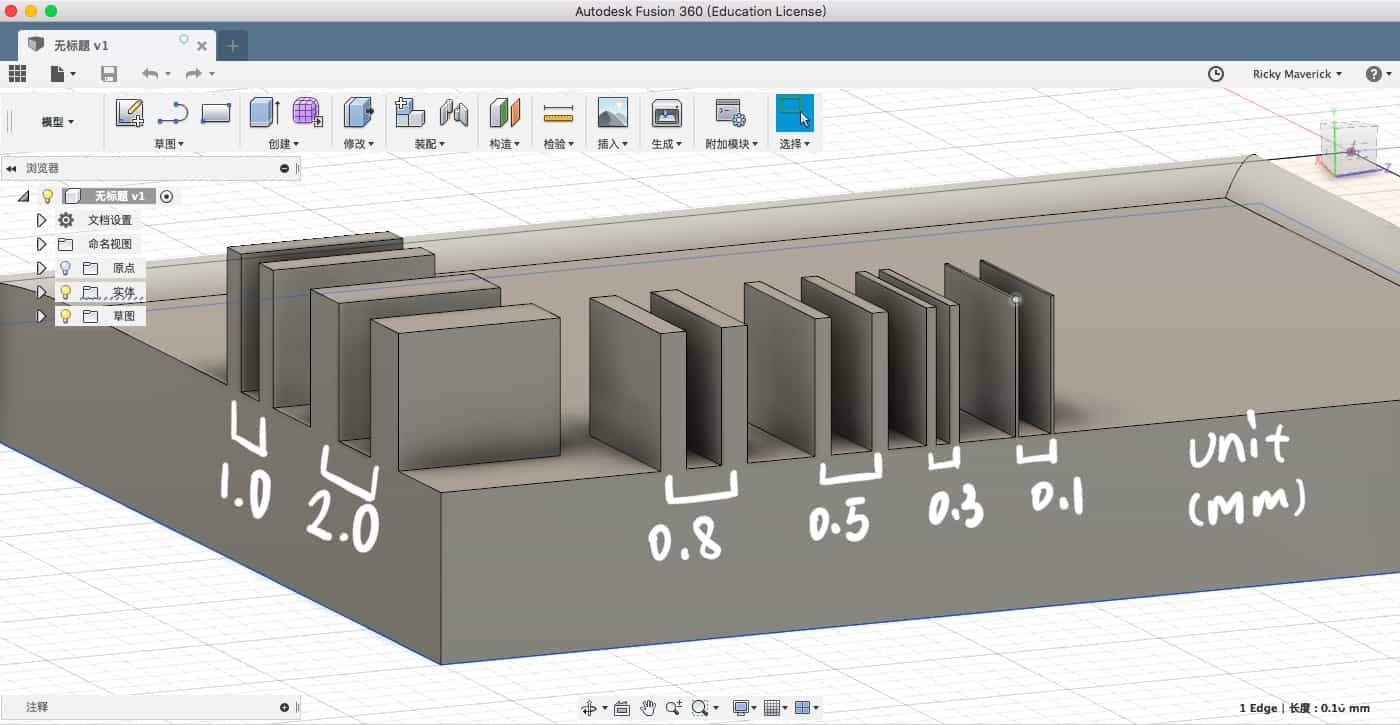The height and width of the screenshot is (725, 1400).
Task: Start the Create Sketch tool
Action: tap(130, 113)
